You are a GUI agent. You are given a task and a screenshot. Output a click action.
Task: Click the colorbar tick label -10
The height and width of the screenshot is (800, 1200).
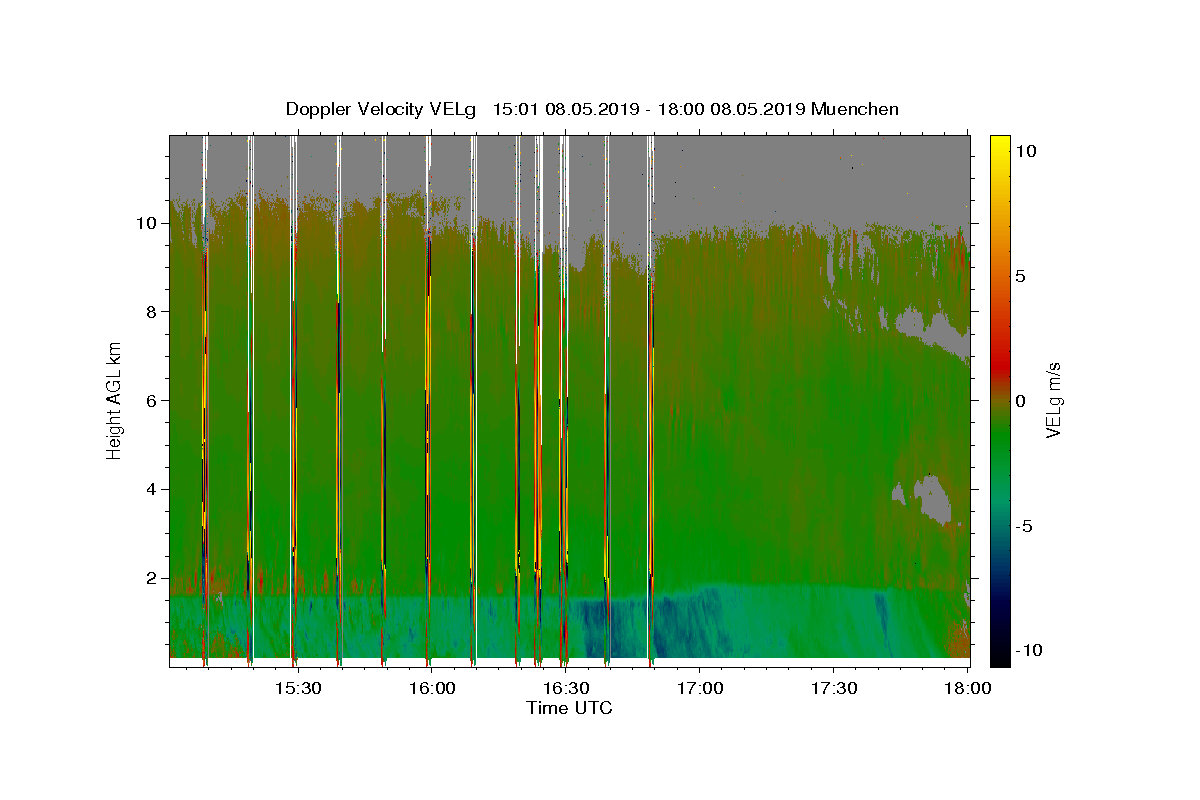pyautogui.click(x=1028, y=650)
